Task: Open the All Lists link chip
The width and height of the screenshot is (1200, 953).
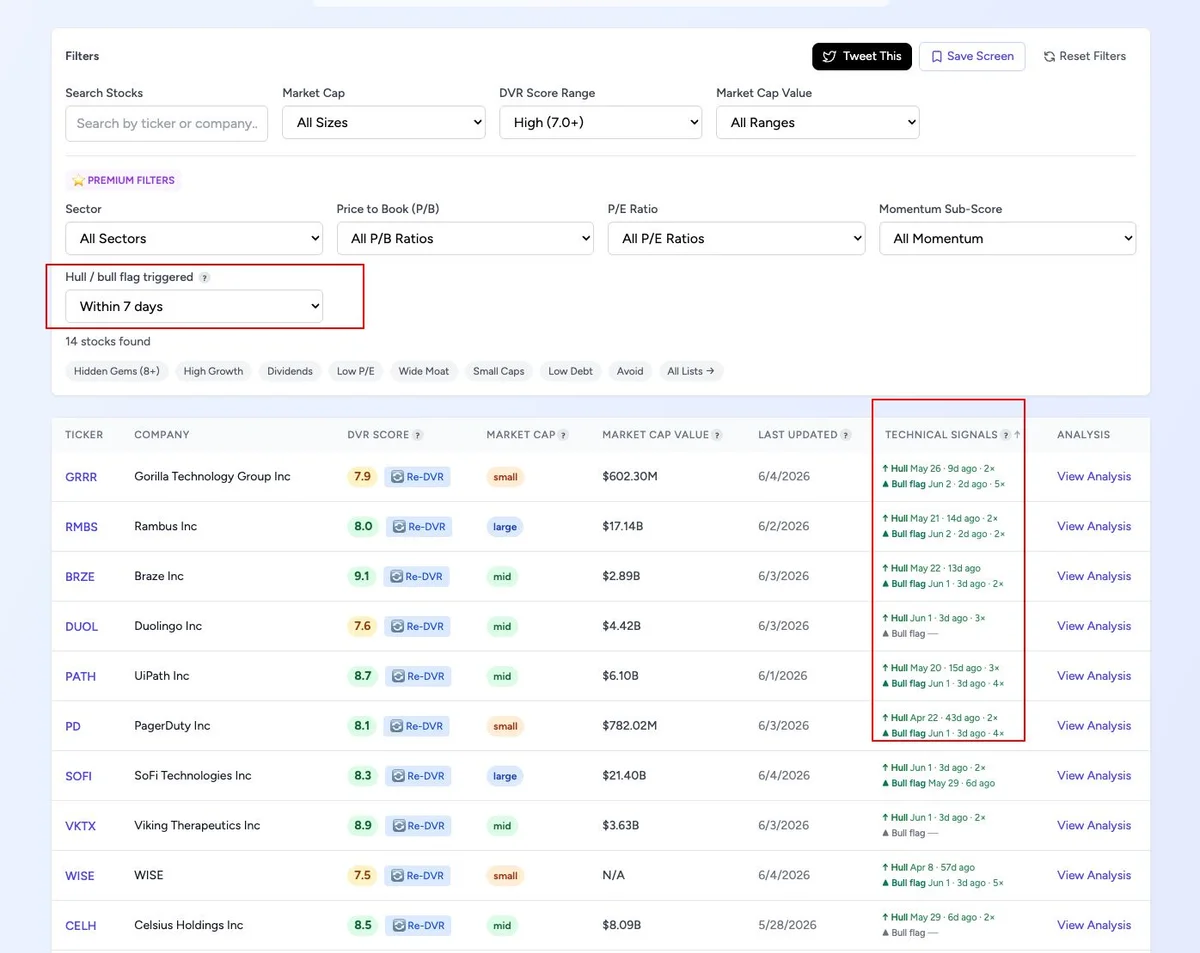Action: click(691, 371)
